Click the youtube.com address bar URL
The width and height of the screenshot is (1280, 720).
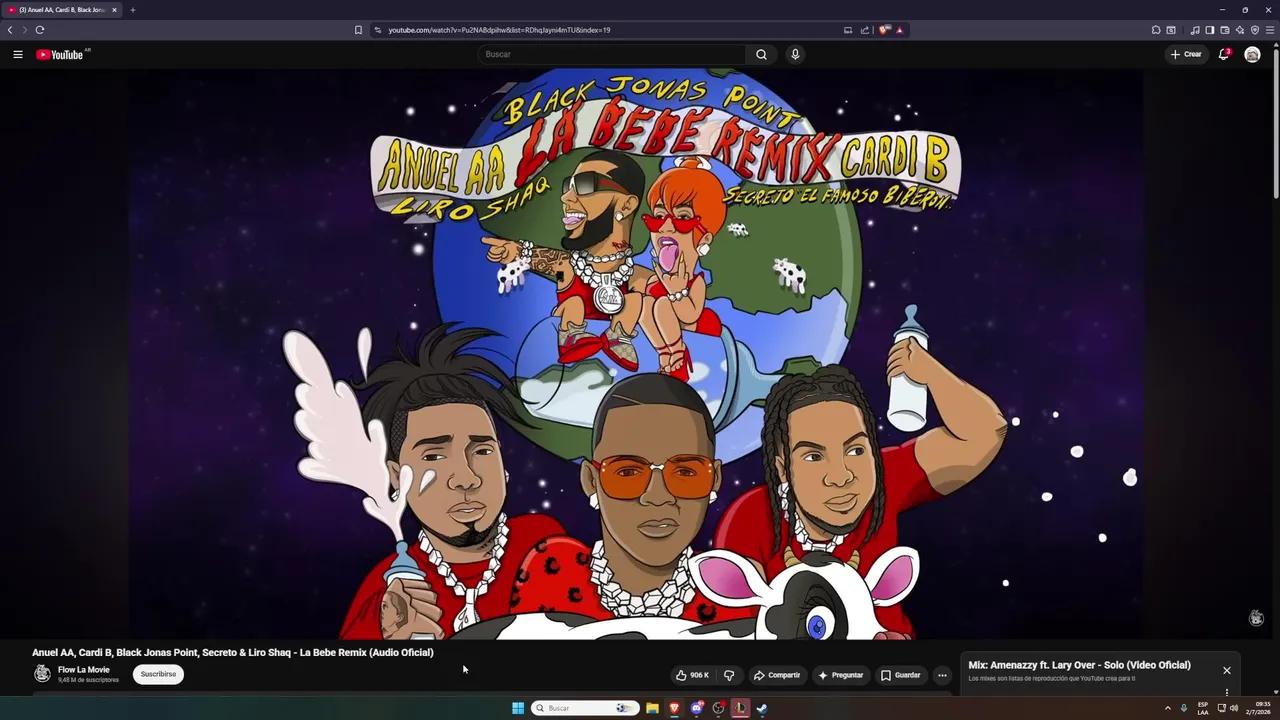[x=499, y=30]
